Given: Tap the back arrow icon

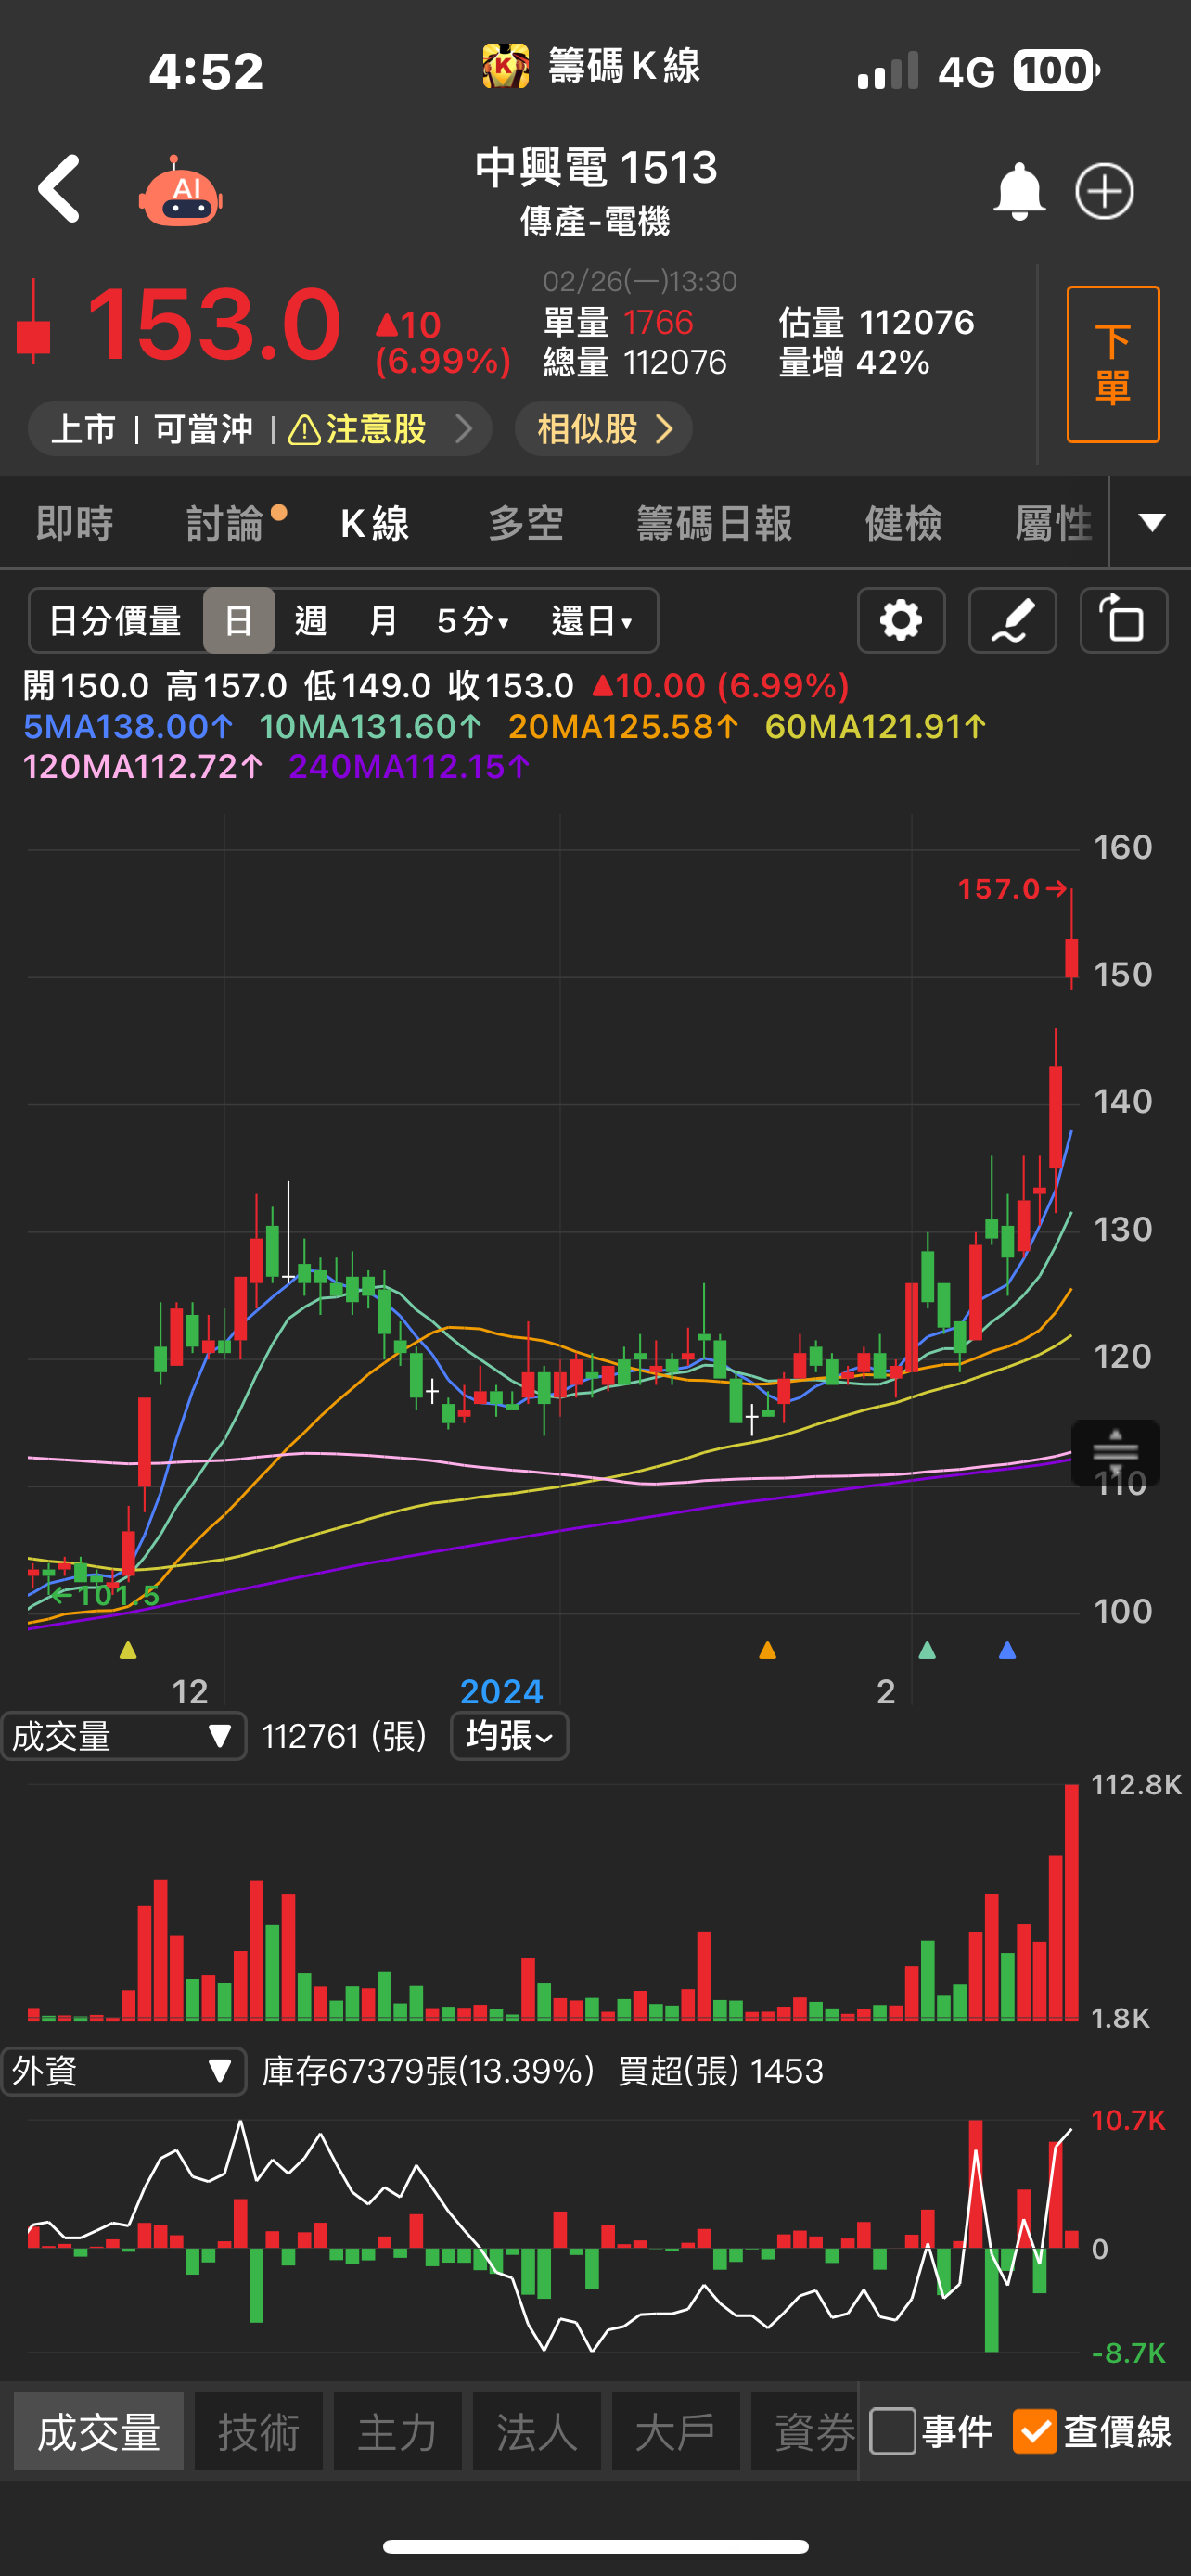Looking at the screenshot, I should tap(59, 189).
